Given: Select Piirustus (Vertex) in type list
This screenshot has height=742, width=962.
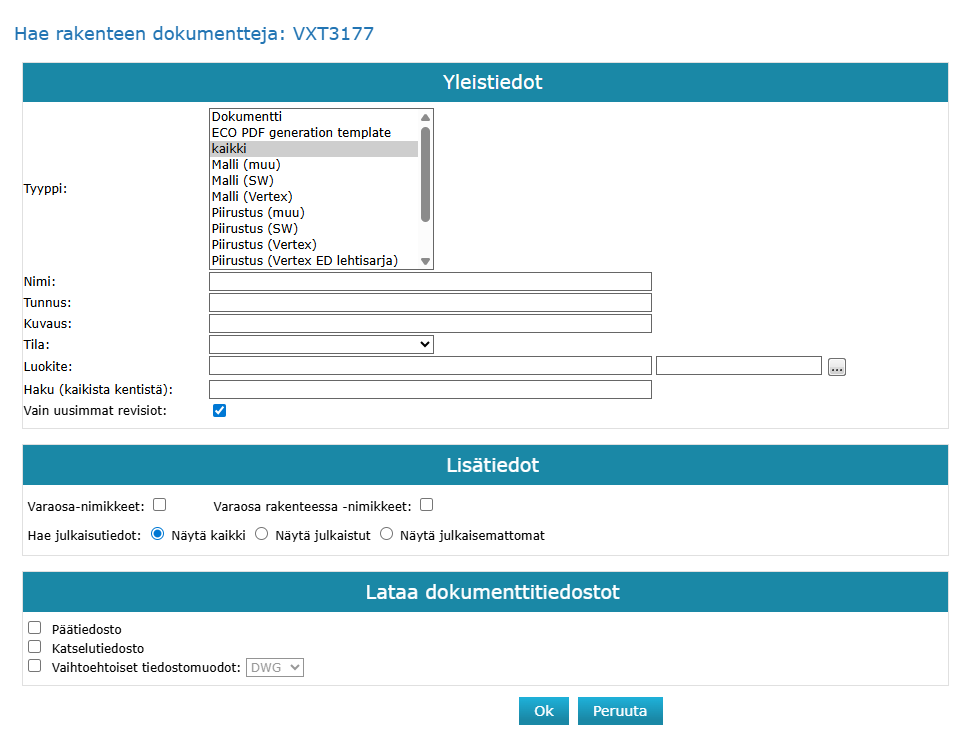Looking at the screenshot, I should [264, 245].
